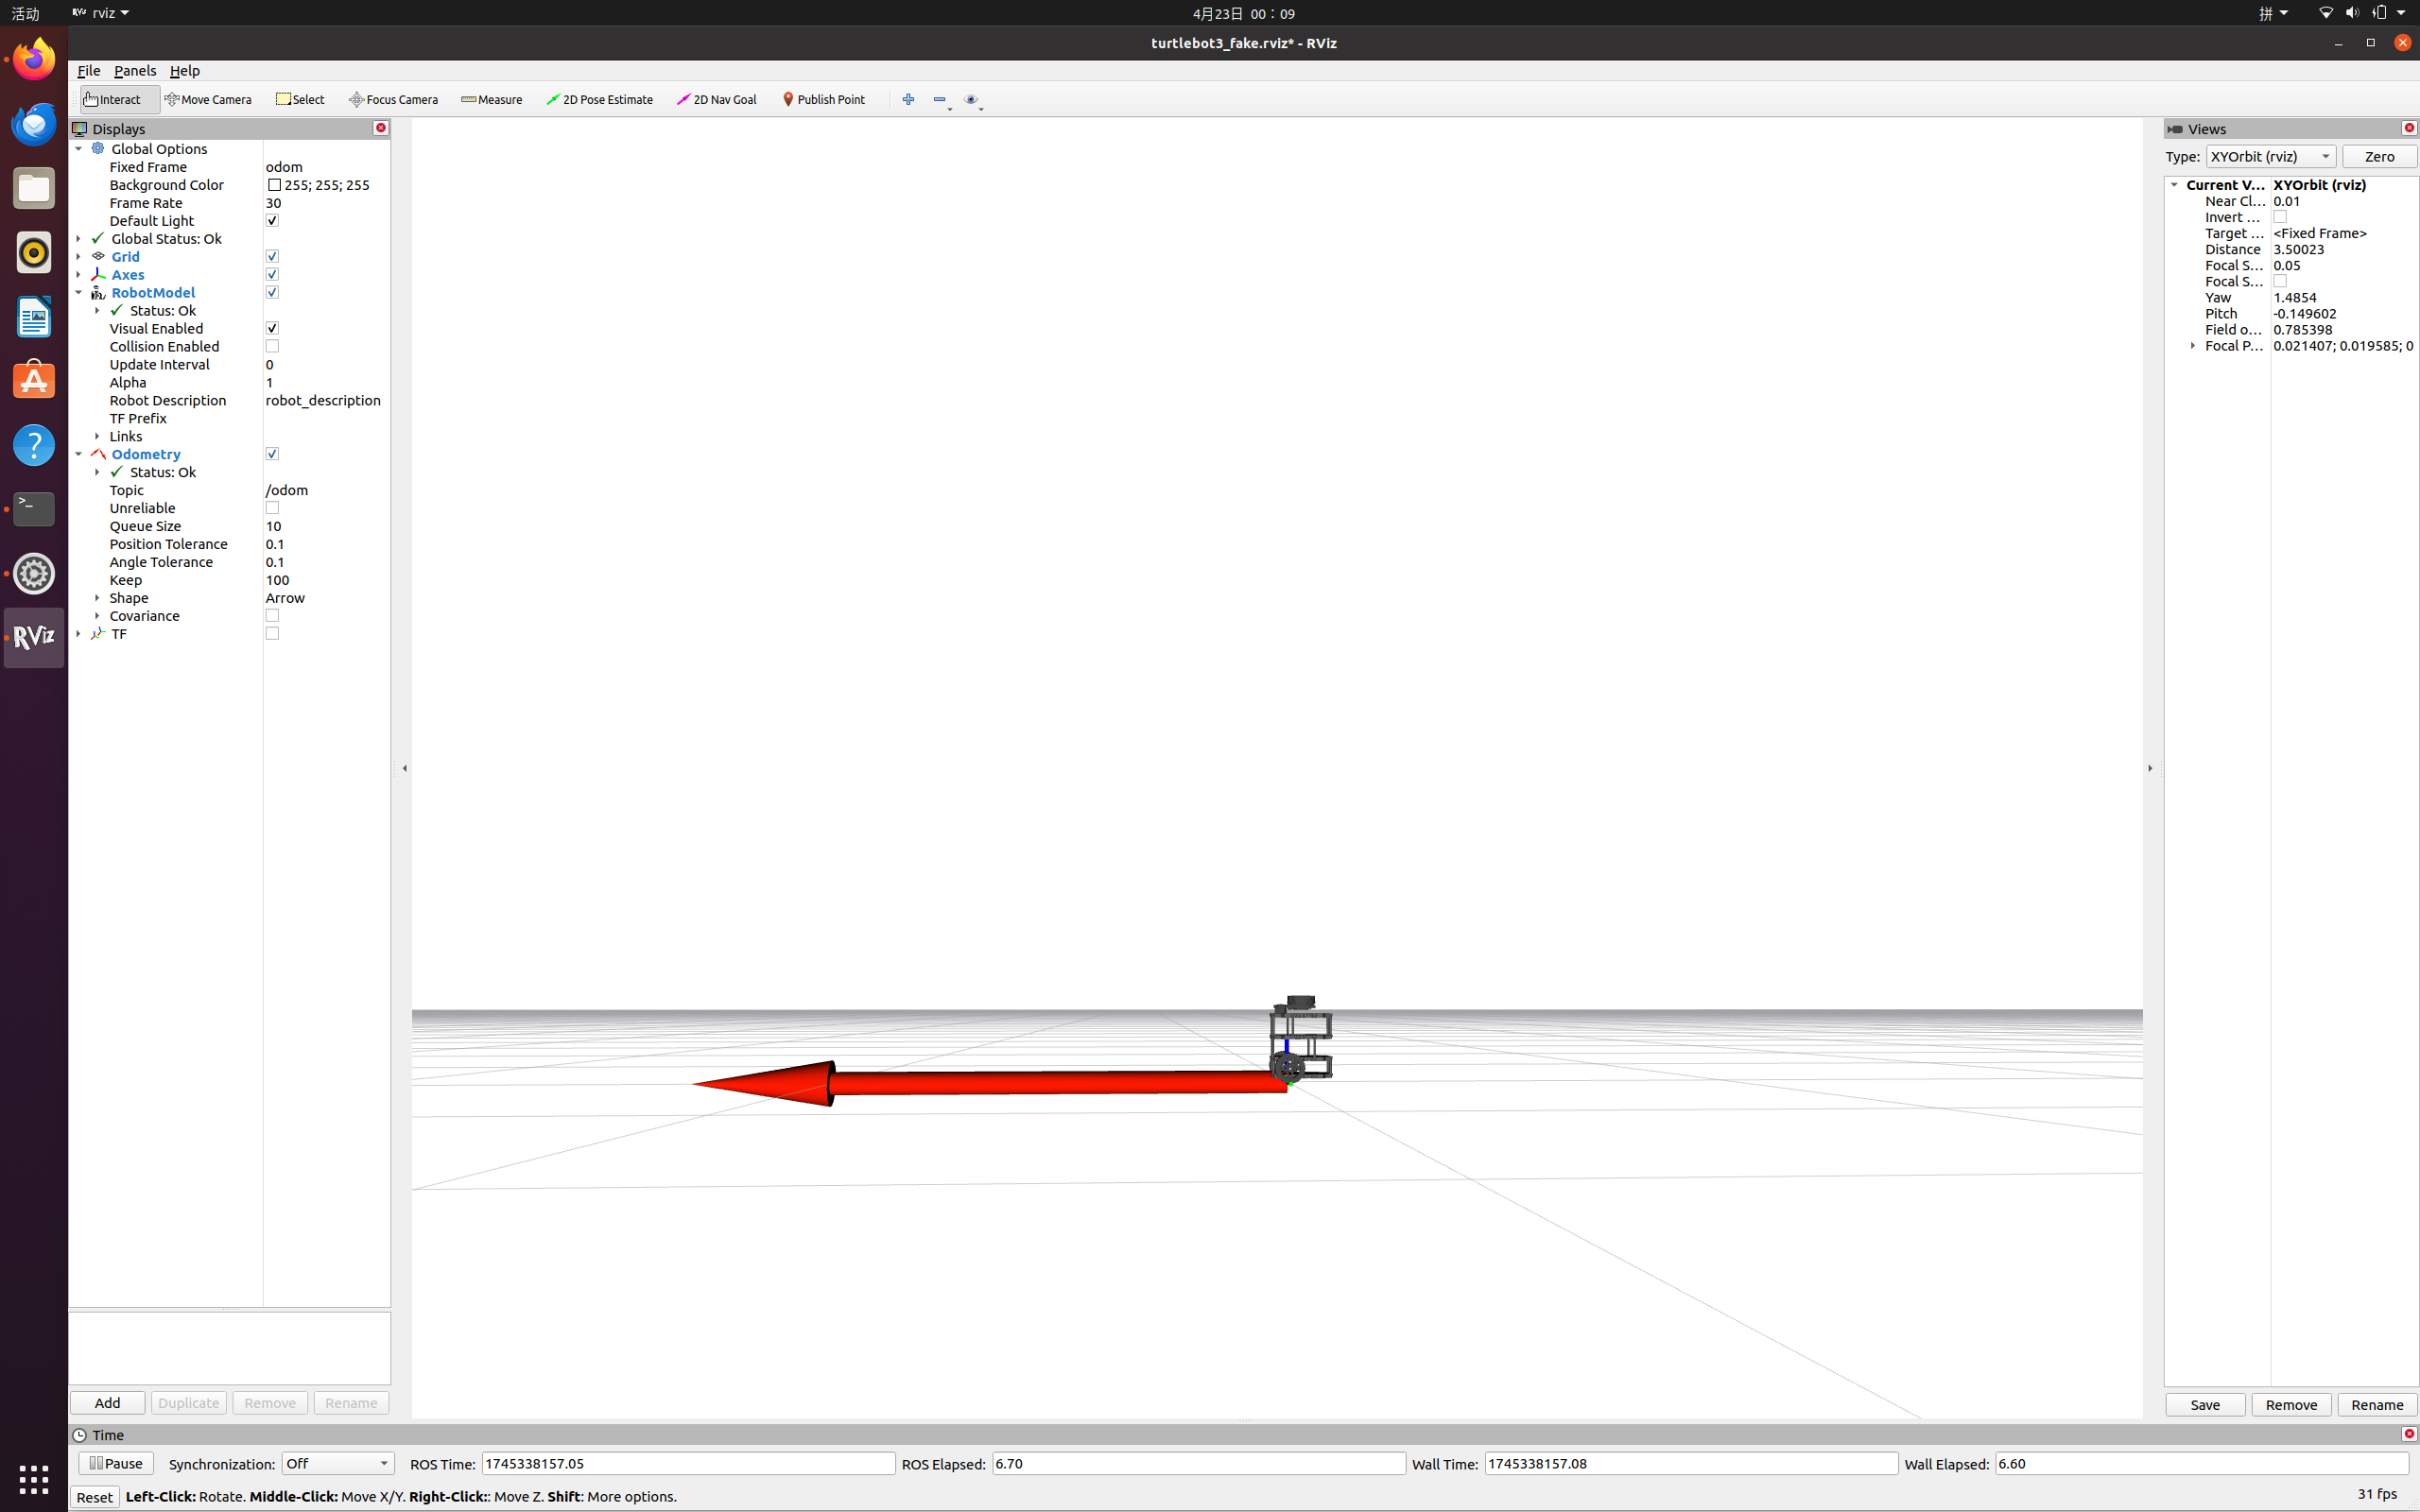Enable the TF display checkbox

272,633
